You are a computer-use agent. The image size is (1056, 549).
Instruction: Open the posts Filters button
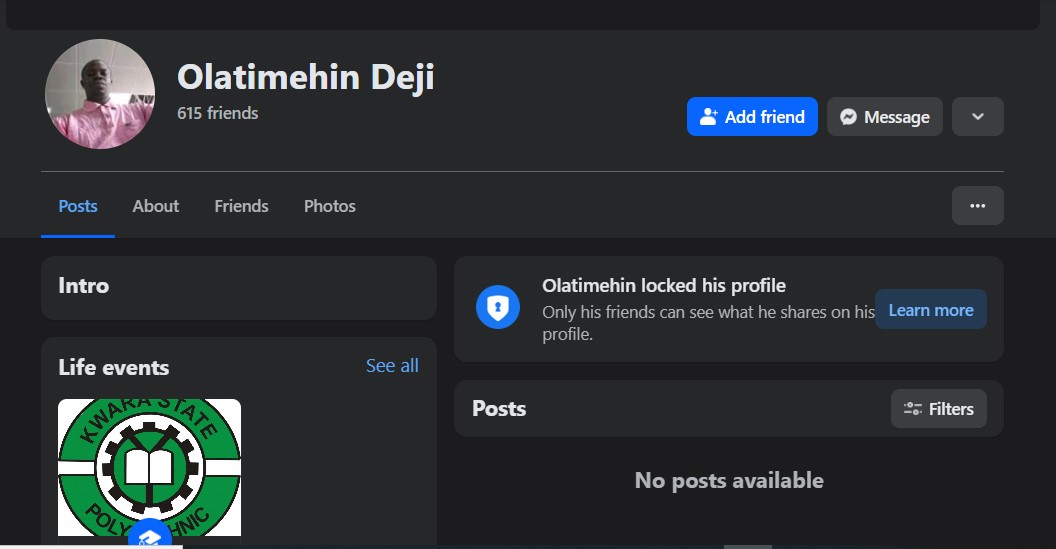tap(938, 409)
